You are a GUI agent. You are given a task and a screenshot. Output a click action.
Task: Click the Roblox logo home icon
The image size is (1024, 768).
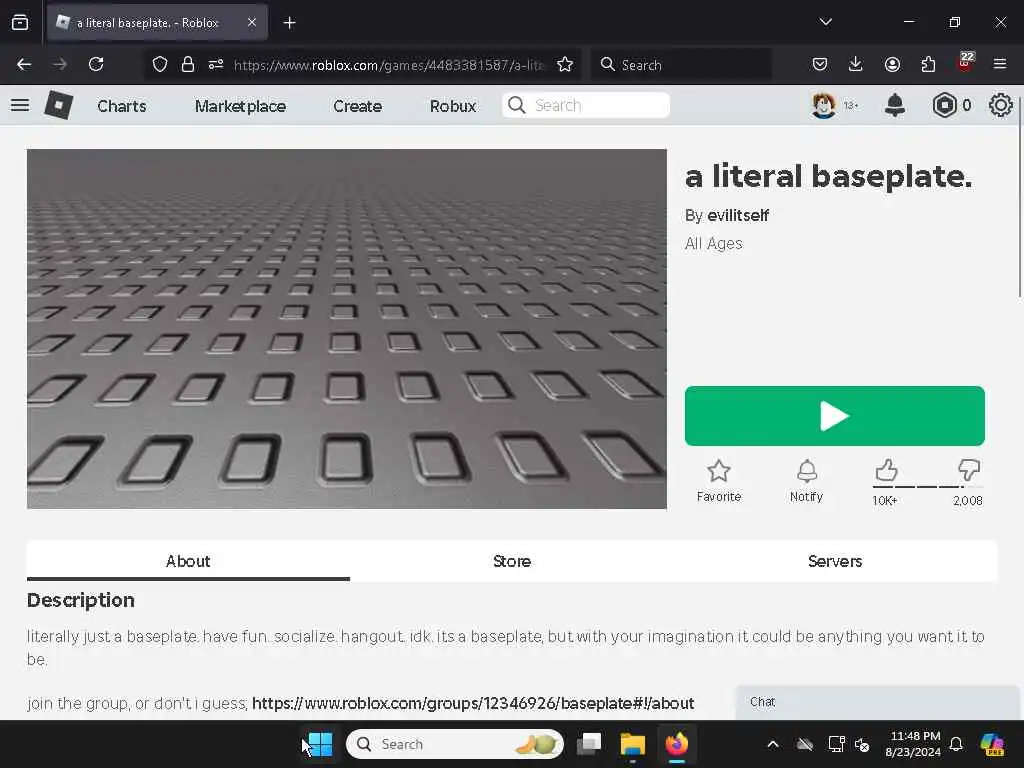click(x=58, y=105)
